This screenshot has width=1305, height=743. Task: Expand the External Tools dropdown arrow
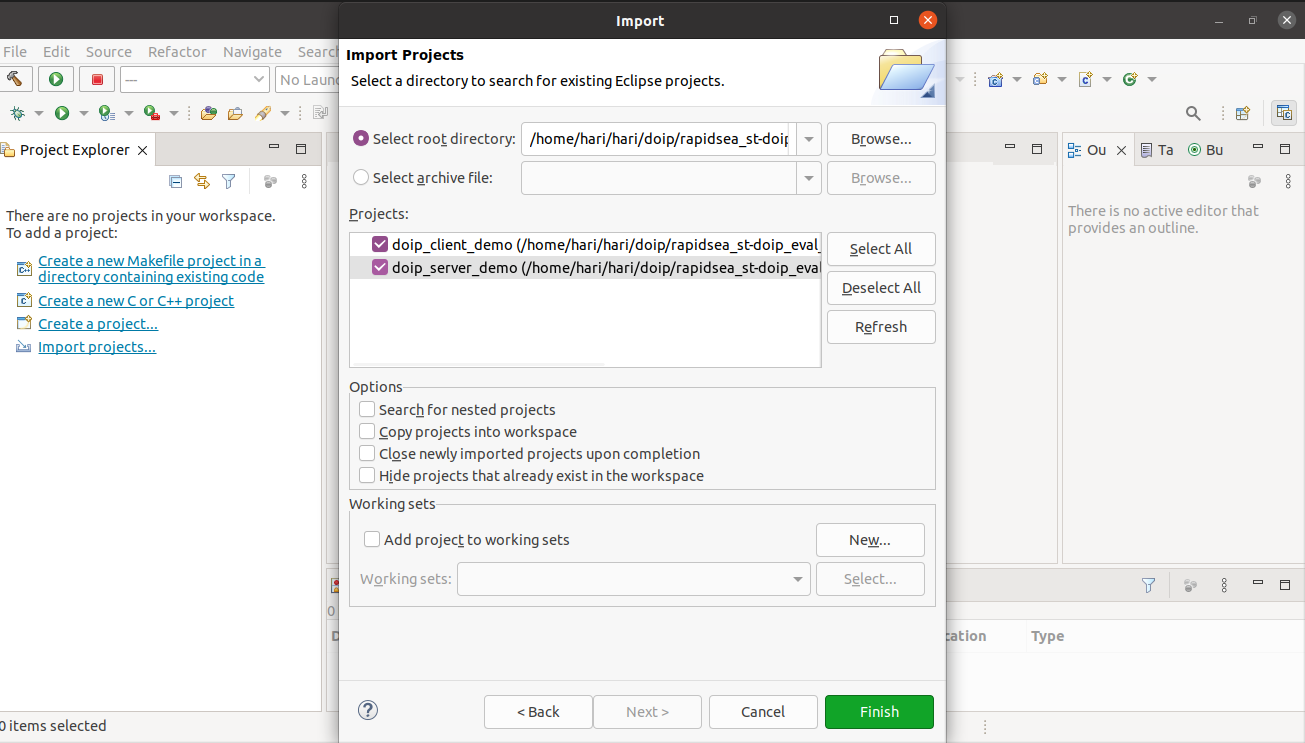[173, 113]
